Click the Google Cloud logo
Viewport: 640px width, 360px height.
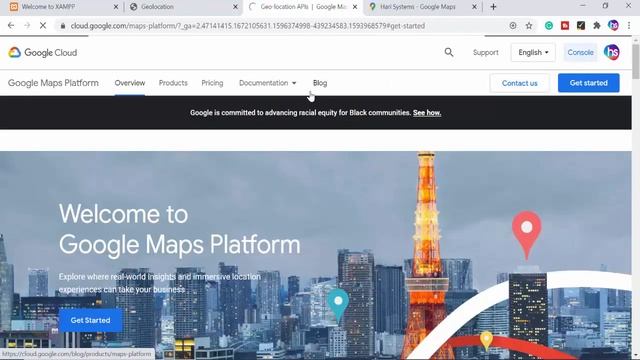pyautogui.click(x=43, y=53)
